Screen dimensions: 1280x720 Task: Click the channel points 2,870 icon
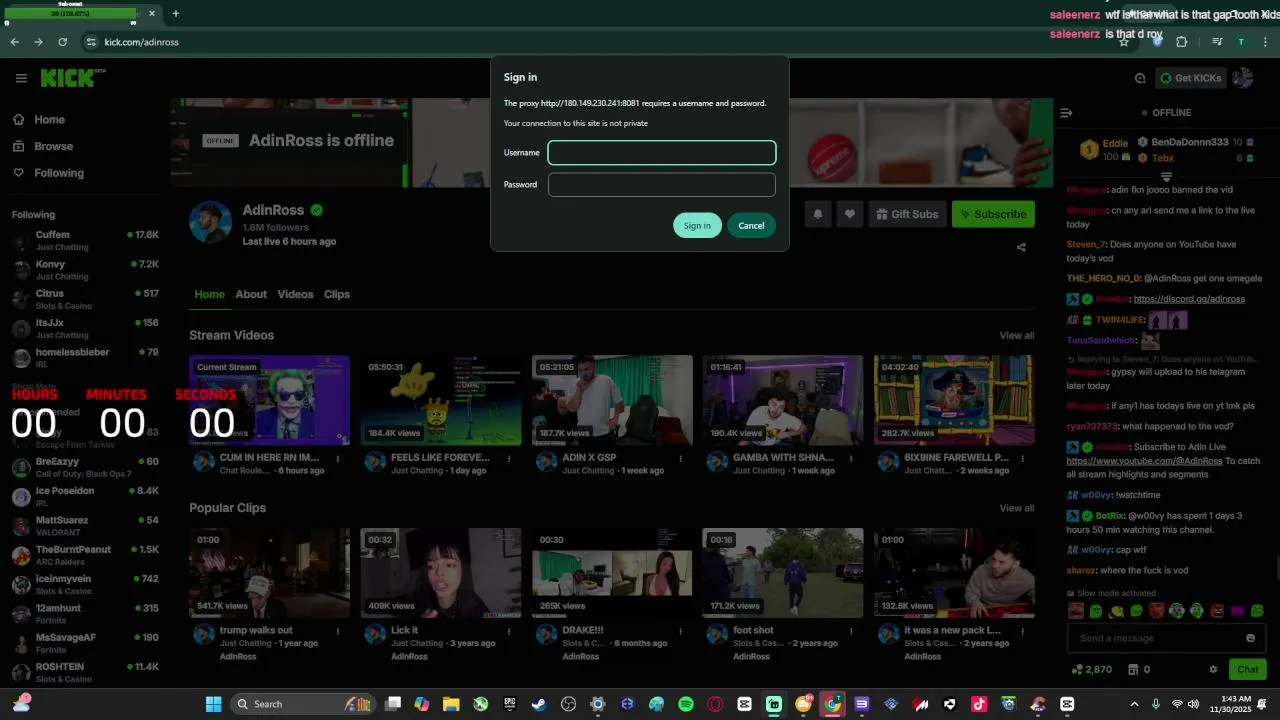1078,669
